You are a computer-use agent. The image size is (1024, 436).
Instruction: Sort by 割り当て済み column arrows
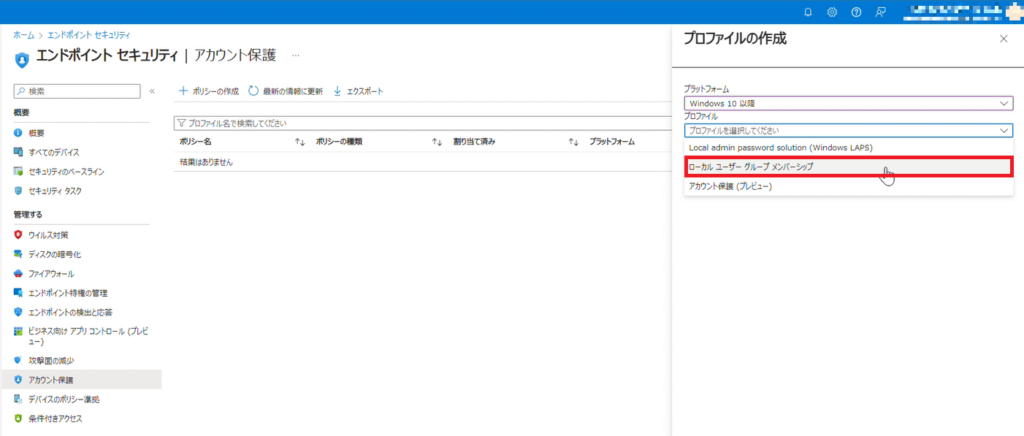pos(573,142)
